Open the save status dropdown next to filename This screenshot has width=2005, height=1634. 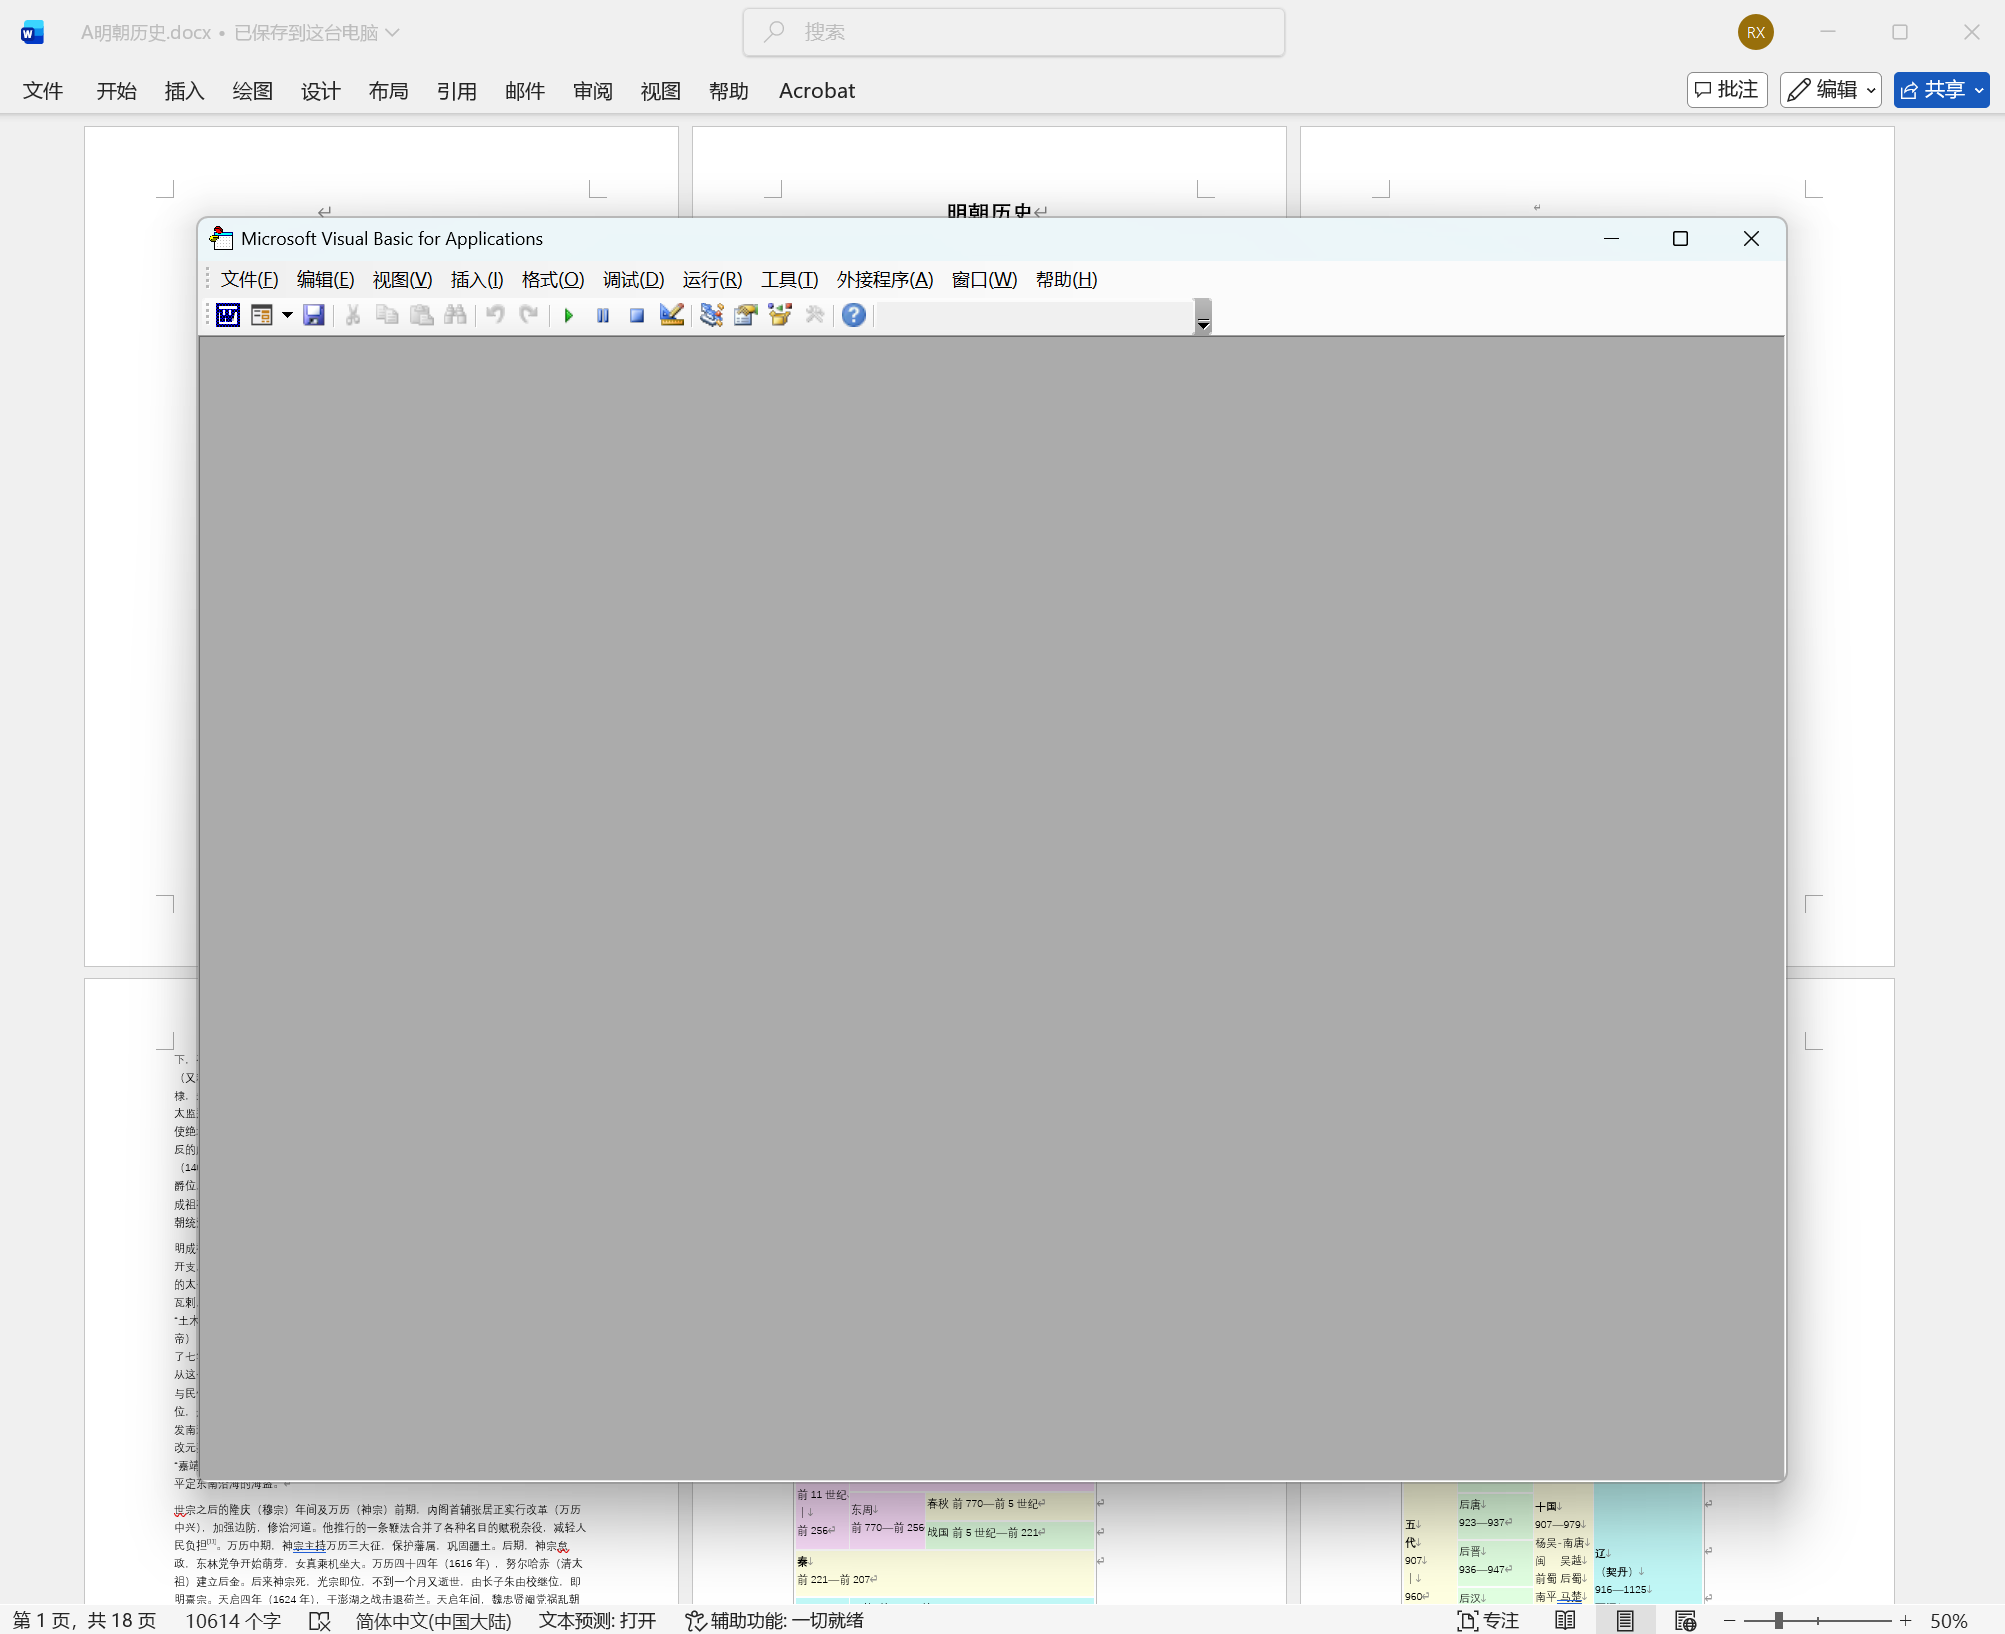pos(392,32)
